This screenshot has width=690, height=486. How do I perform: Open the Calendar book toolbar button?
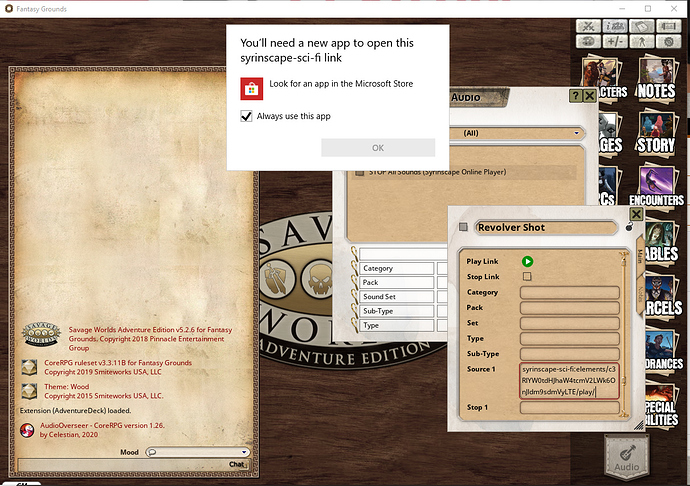642,26
